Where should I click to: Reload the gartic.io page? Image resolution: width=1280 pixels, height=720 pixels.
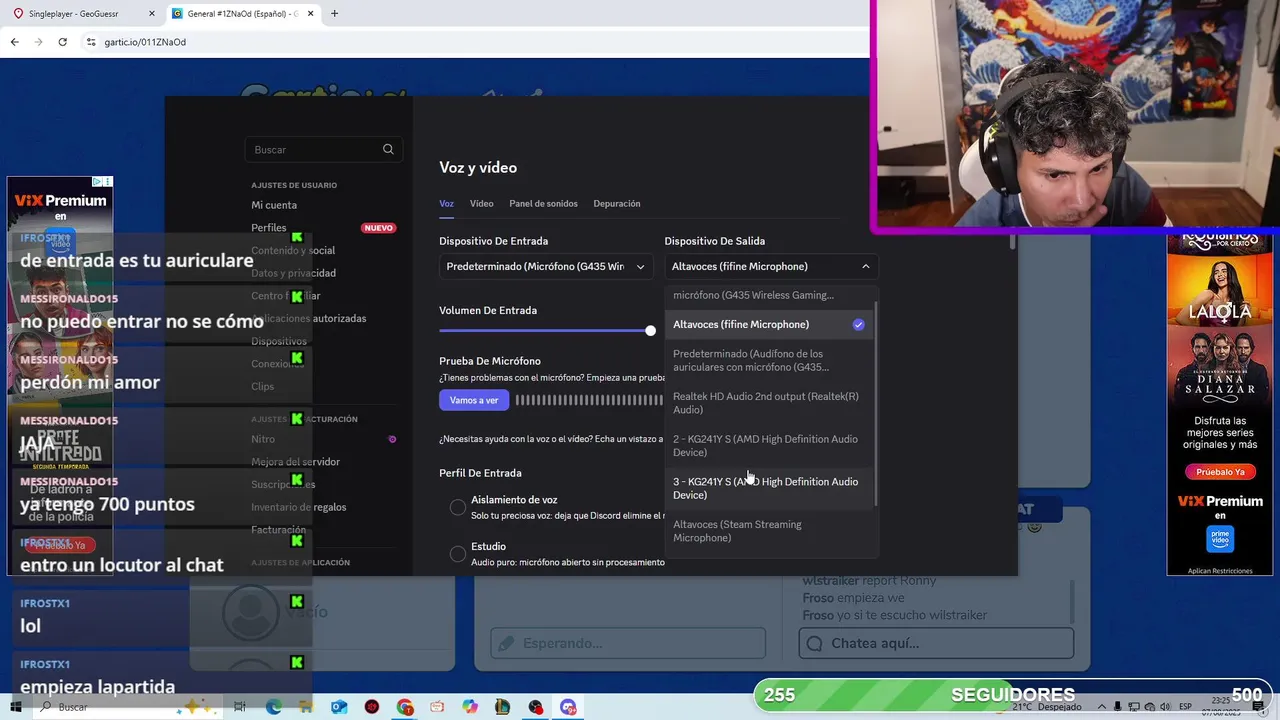[x=62, y=42]
